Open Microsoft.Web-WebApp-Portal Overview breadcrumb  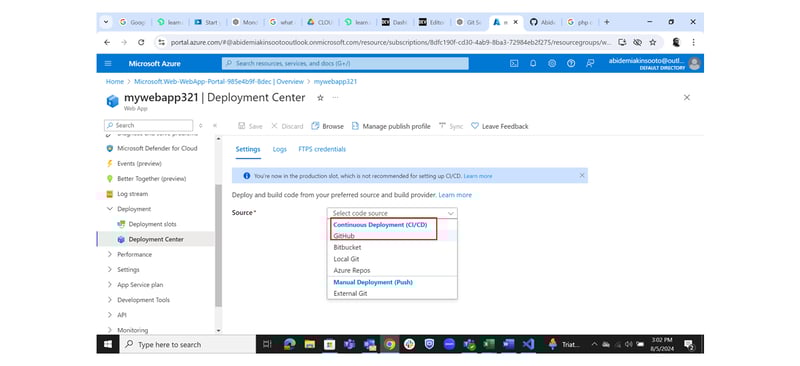pyautogui.click(x=219, y=82)
